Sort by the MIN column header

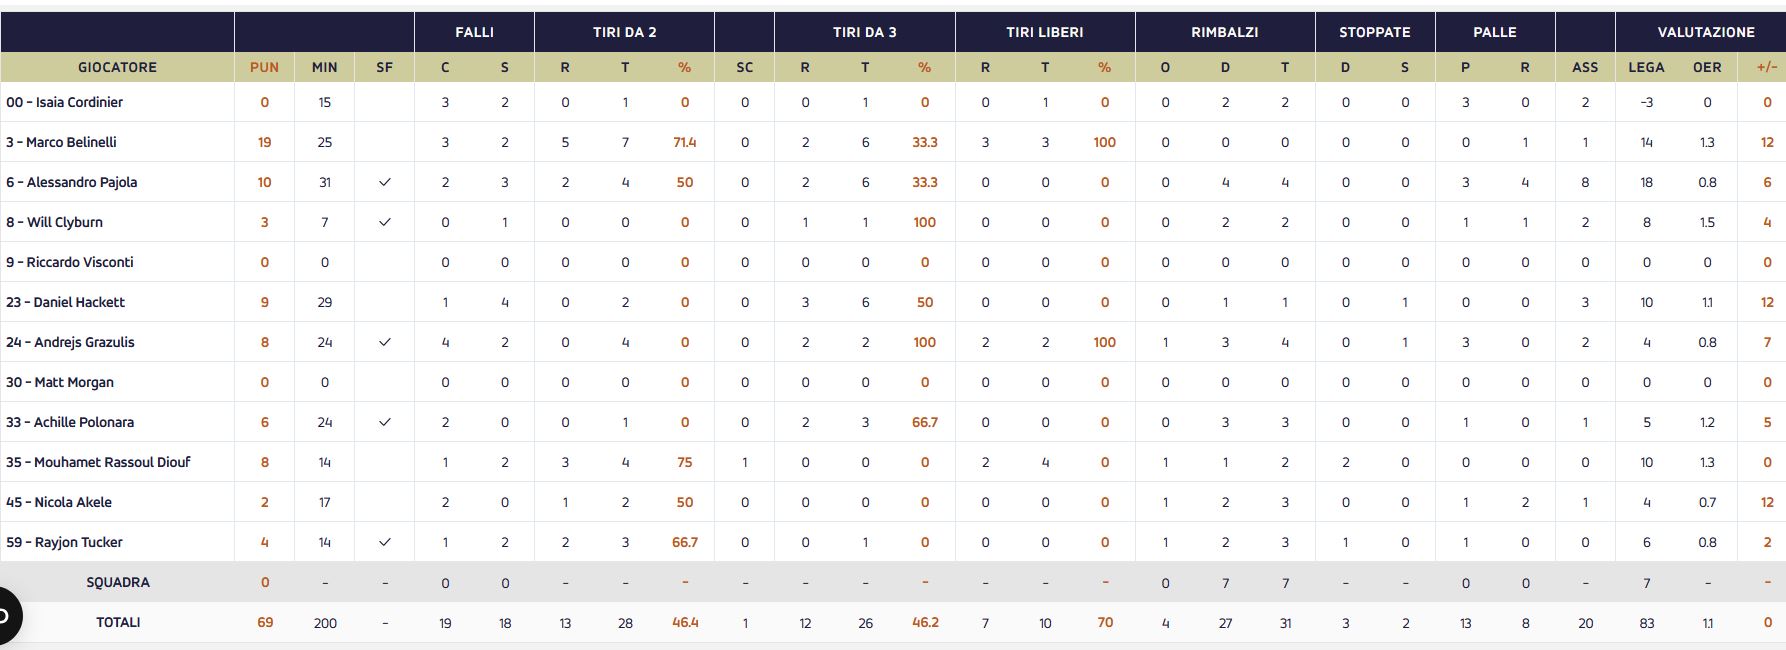tap(324, 67)
